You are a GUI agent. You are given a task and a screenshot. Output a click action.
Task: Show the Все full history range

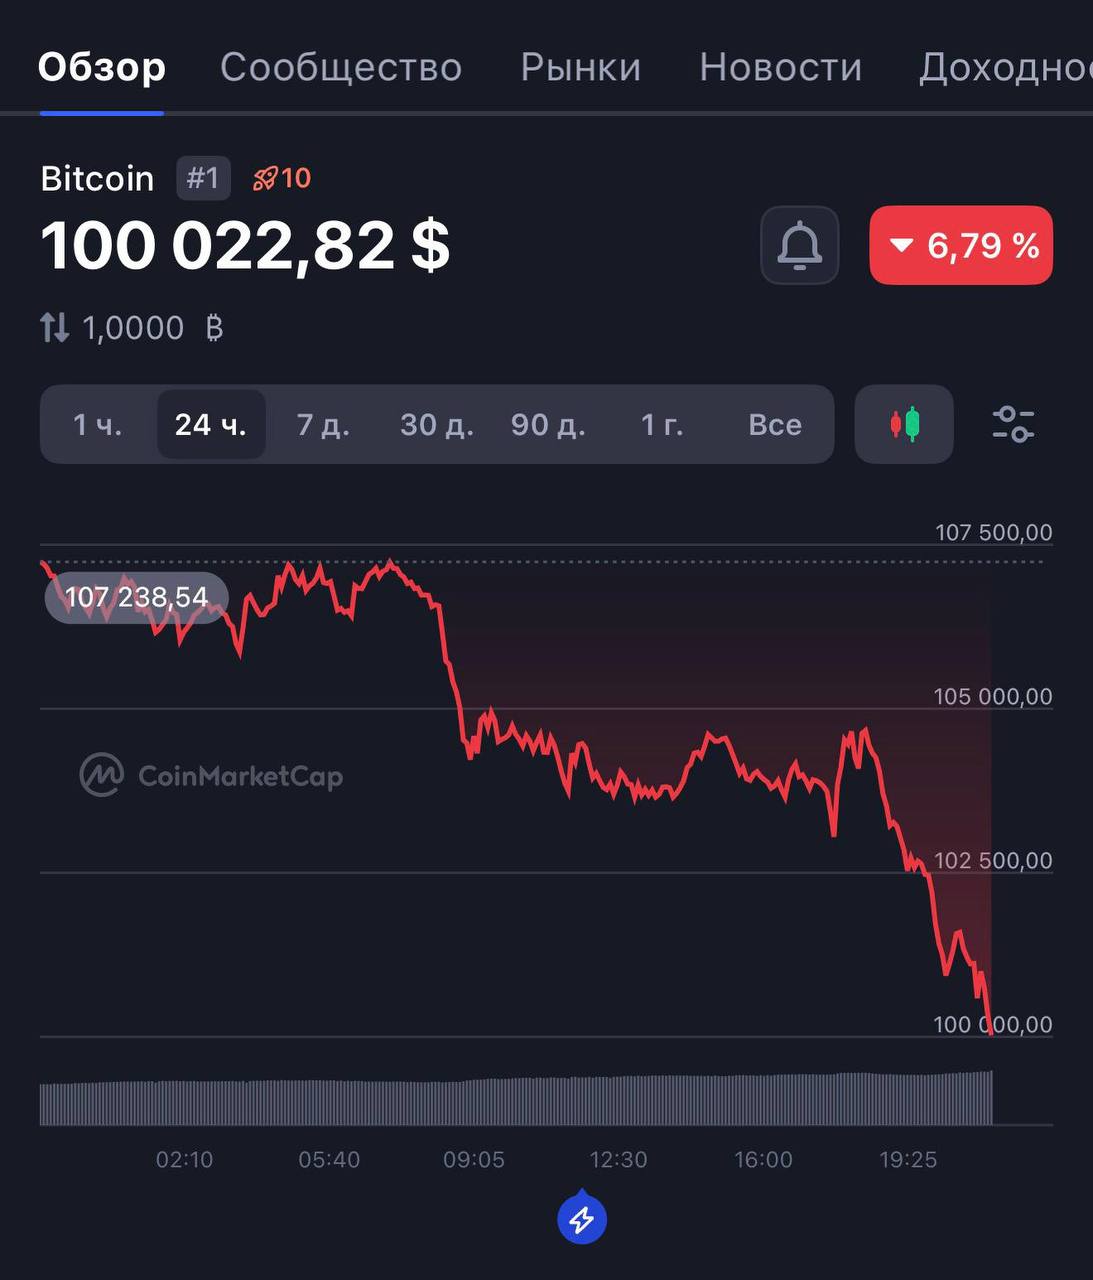click(x=775, y=425)
